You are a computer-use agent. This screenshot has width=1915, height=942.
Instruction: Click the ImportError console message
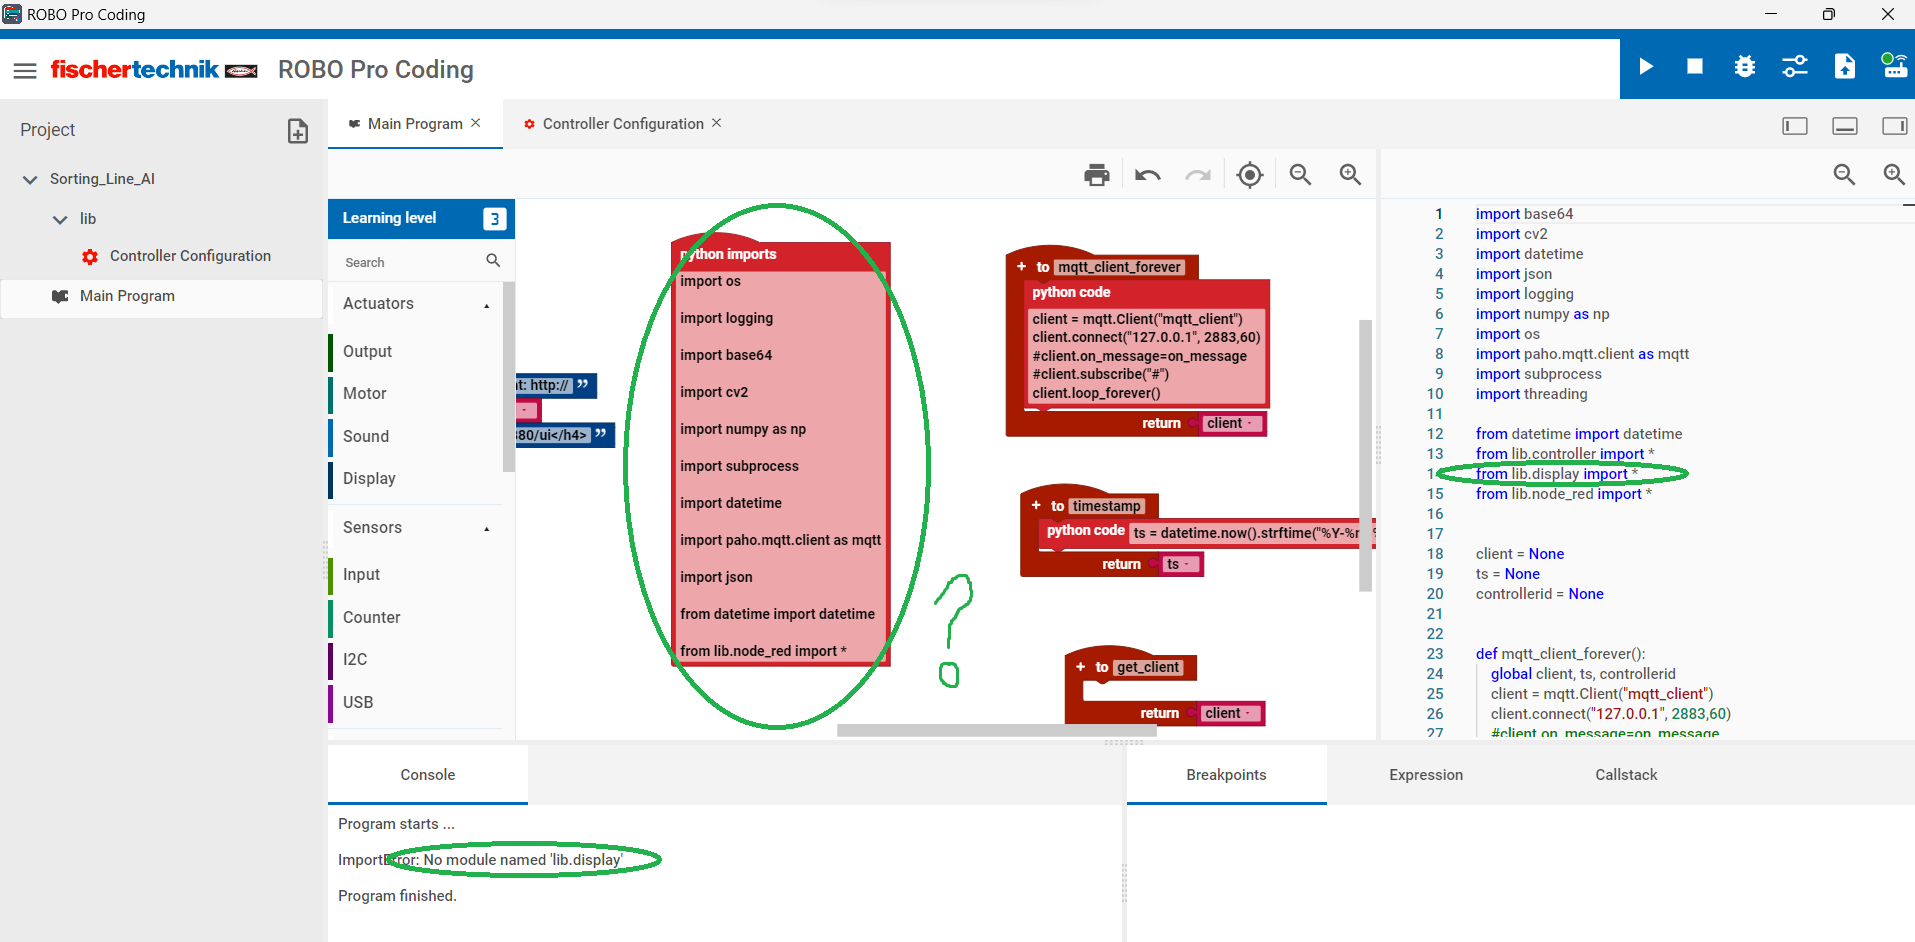480,860
